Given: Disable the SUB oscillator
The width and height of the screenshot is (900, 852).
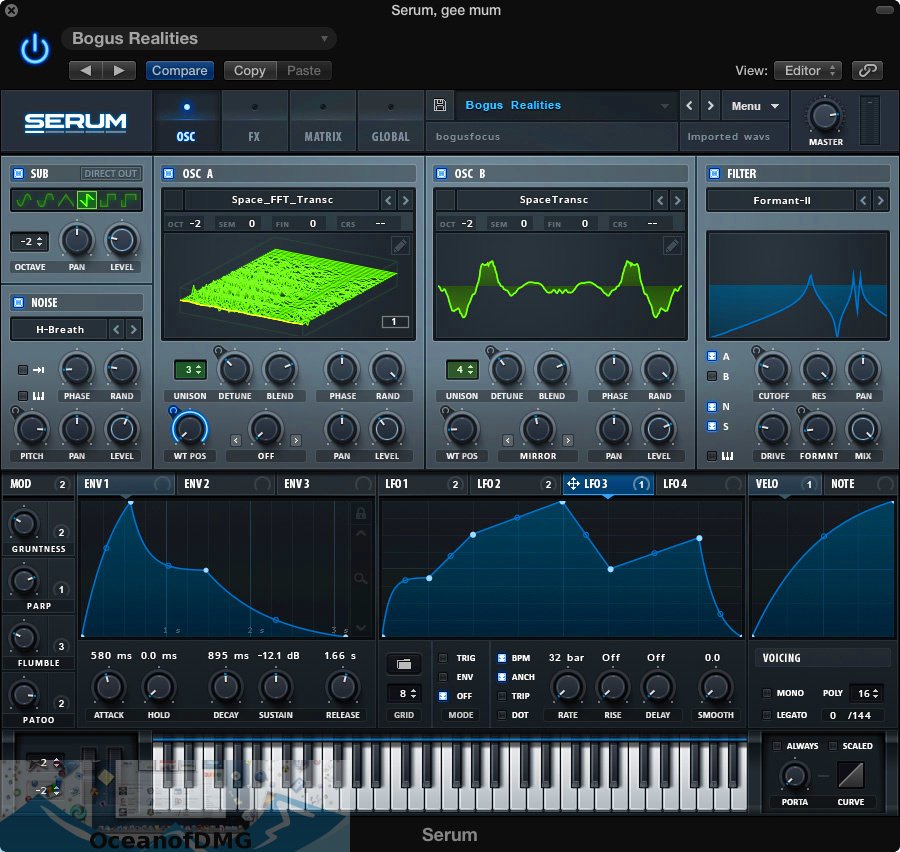Looking at the screenshot, I should pyautogui.click(x=18, y=173).
